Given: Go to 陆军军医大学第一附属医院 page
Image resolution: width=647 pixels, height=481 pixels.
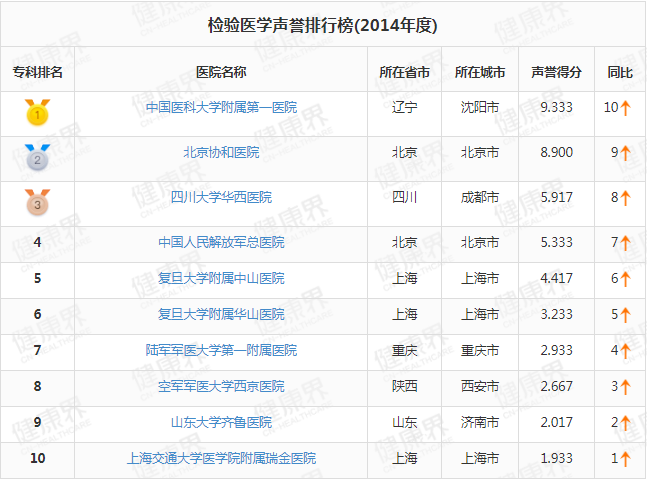Looking at the screenshot, I should point(221,350).
